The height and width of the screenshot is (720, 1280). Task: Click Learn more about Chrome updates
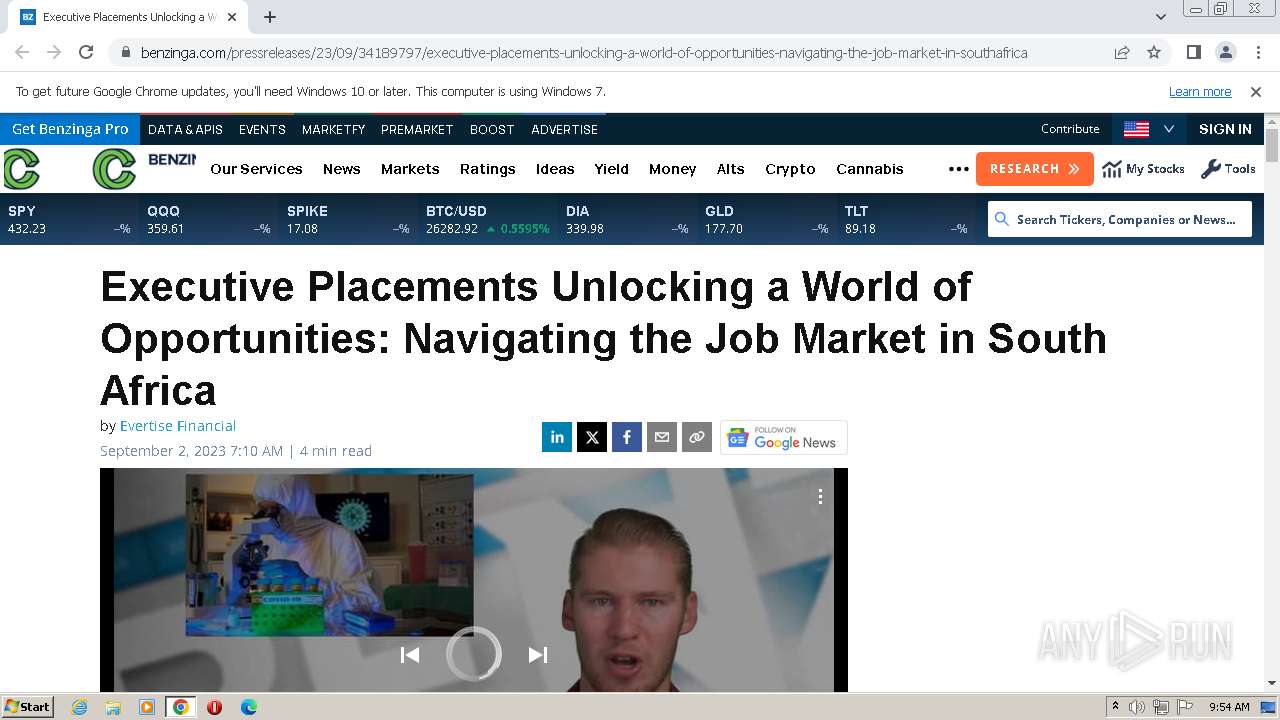pyautogui.click(x=1200, y=91)
